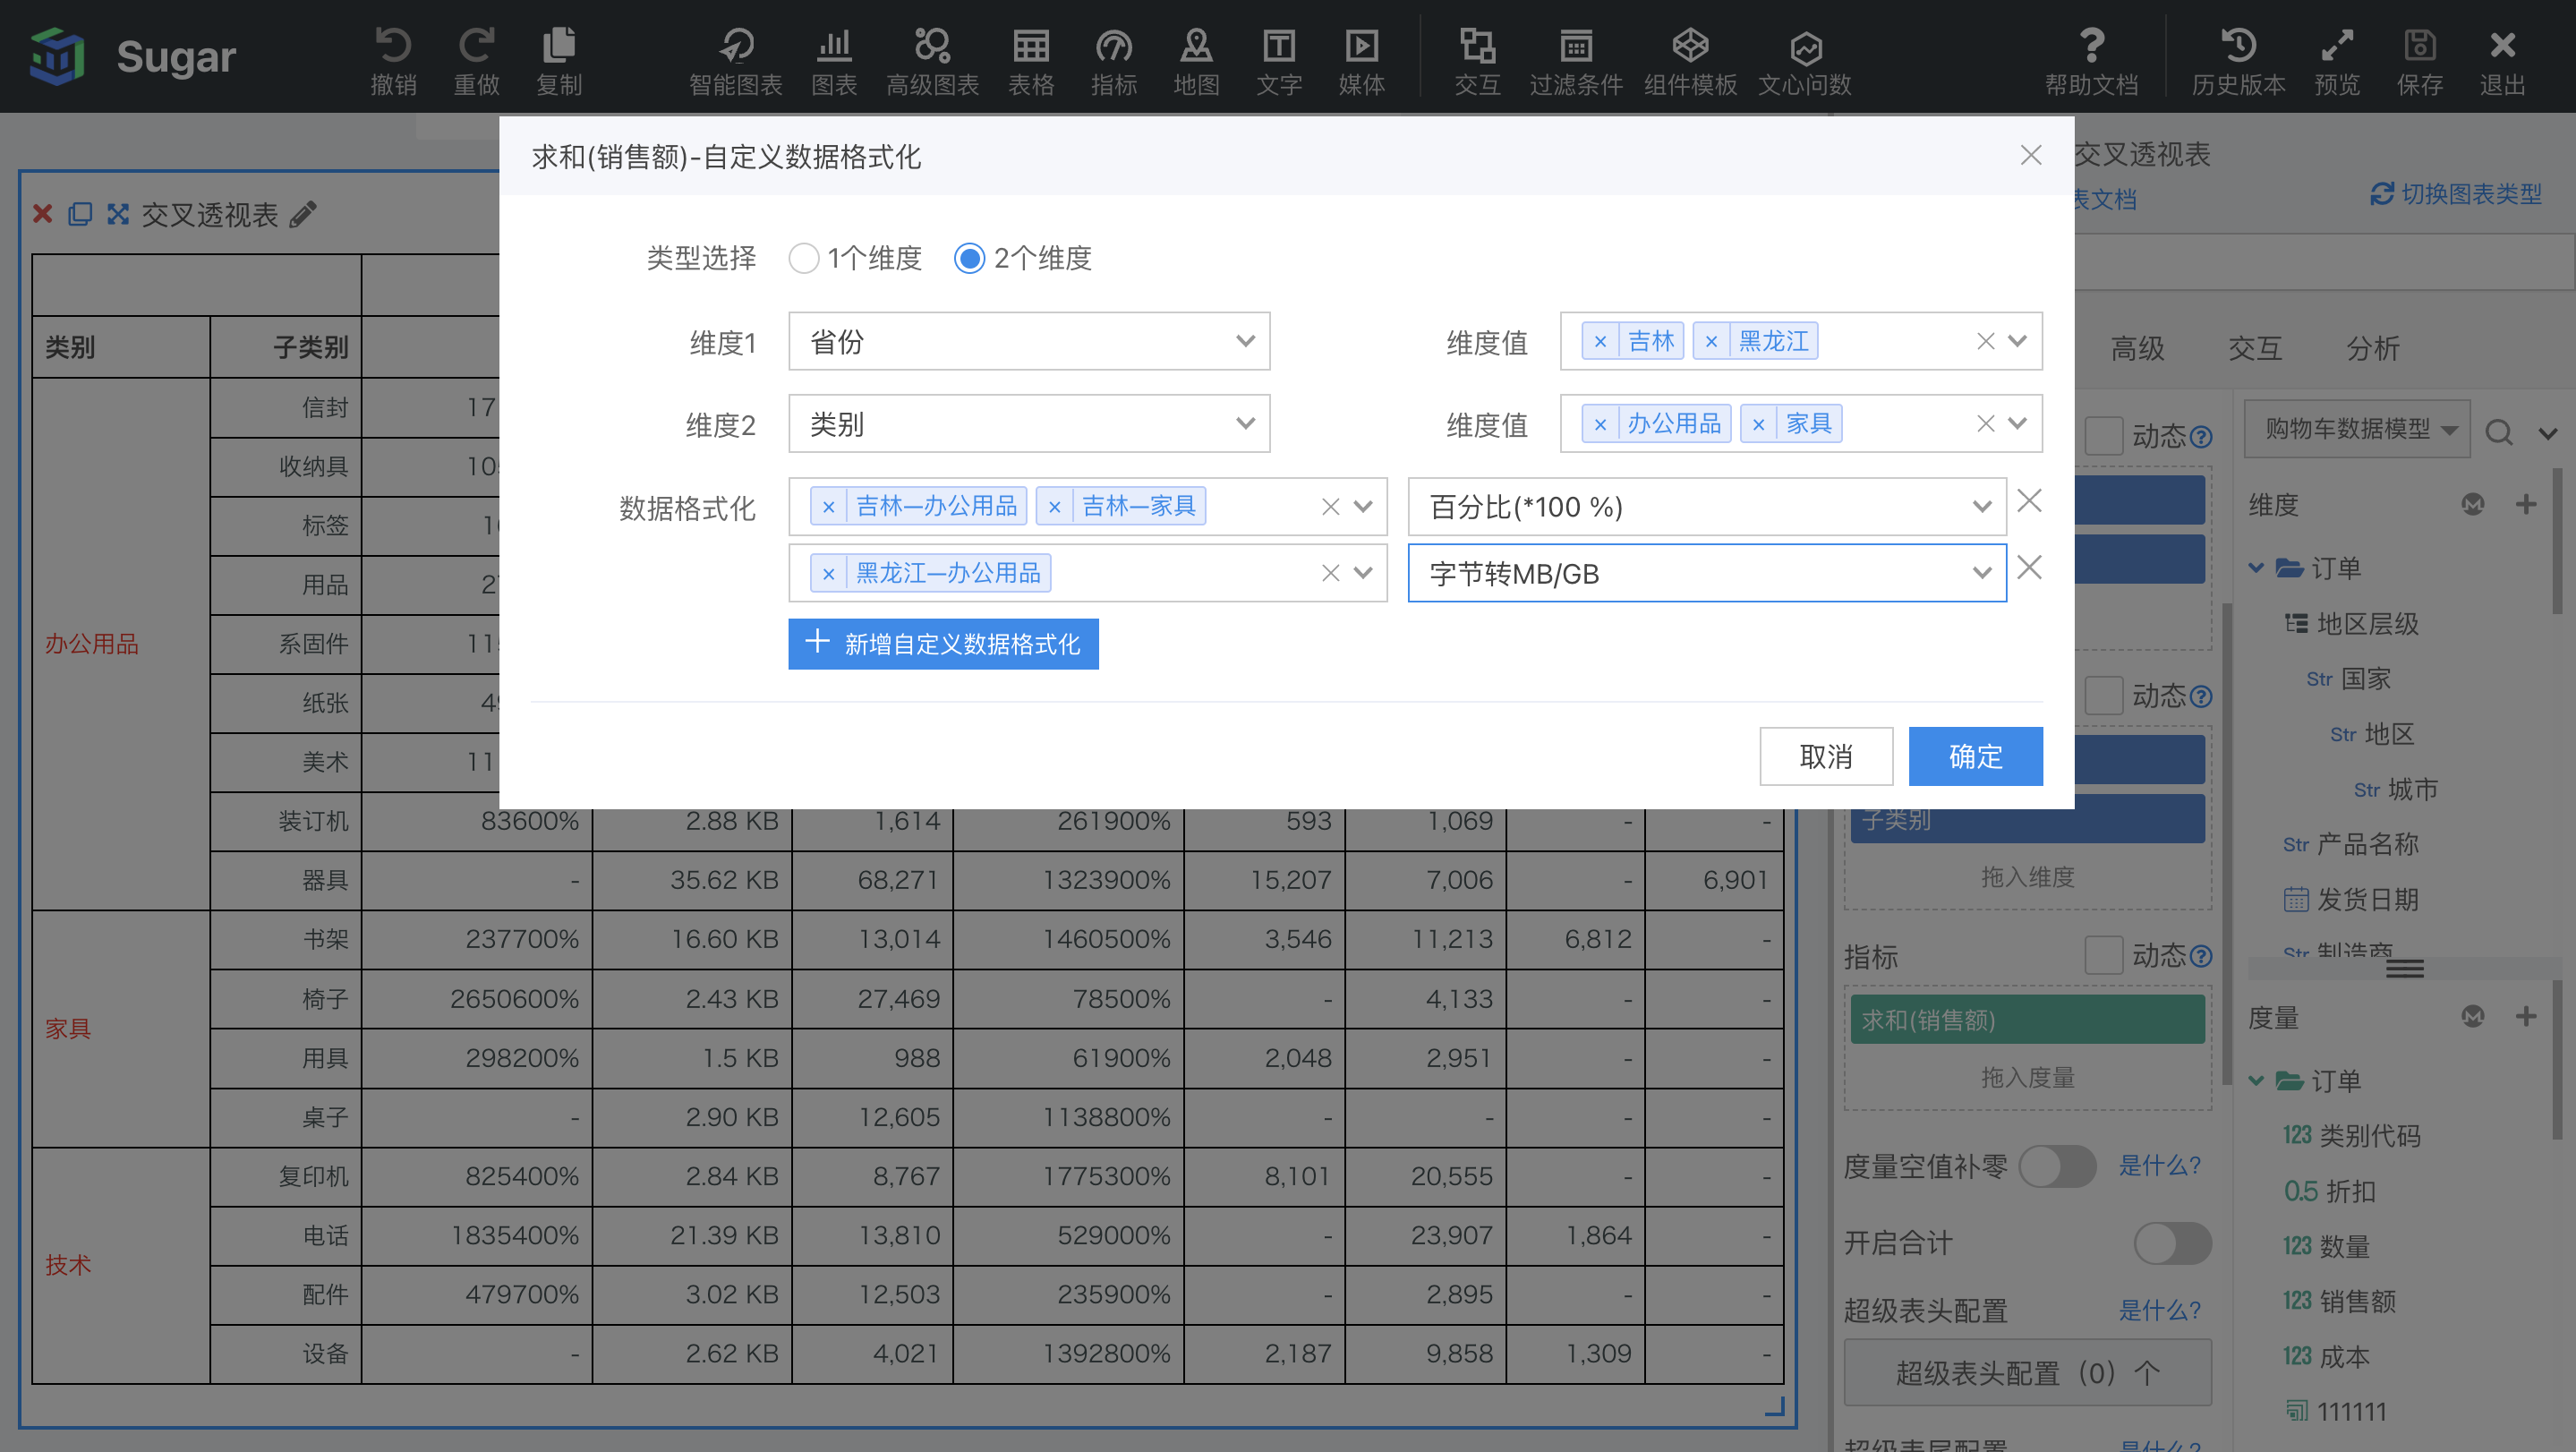Toggle the 度量空值补零 switch
The width and height of the screenshot is (2576, 1452).
[2056, 1166]
